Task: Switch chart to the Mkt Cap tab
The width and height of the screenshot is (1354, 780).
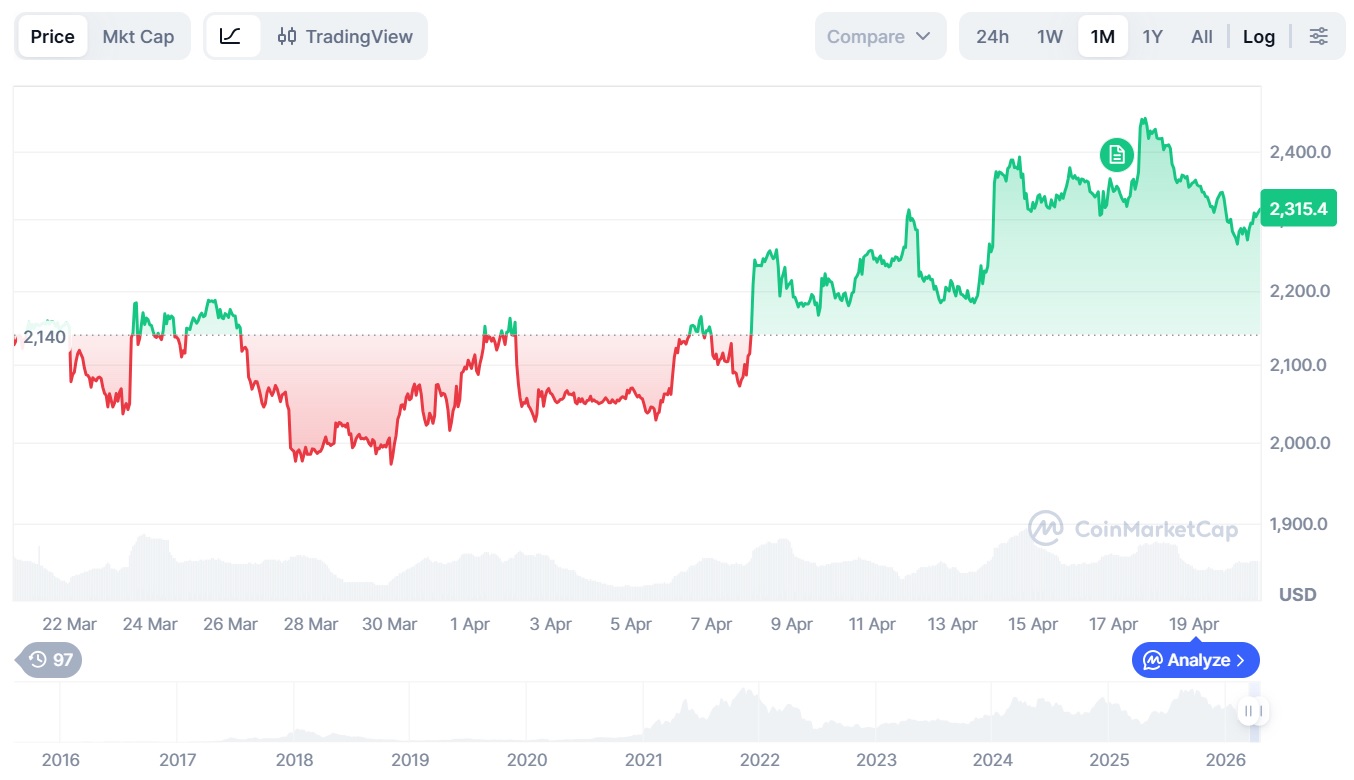Action: pos(138,37)
